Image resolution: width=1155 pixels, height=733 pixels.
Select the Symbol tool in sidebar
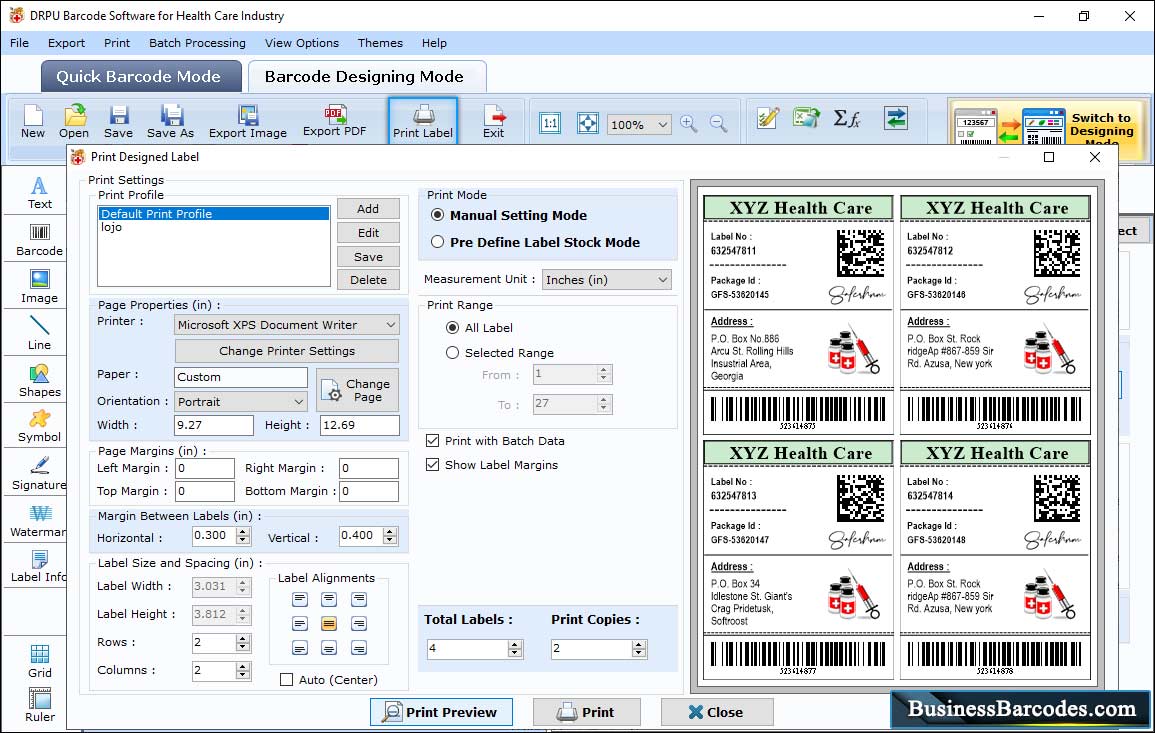point(39,427)
